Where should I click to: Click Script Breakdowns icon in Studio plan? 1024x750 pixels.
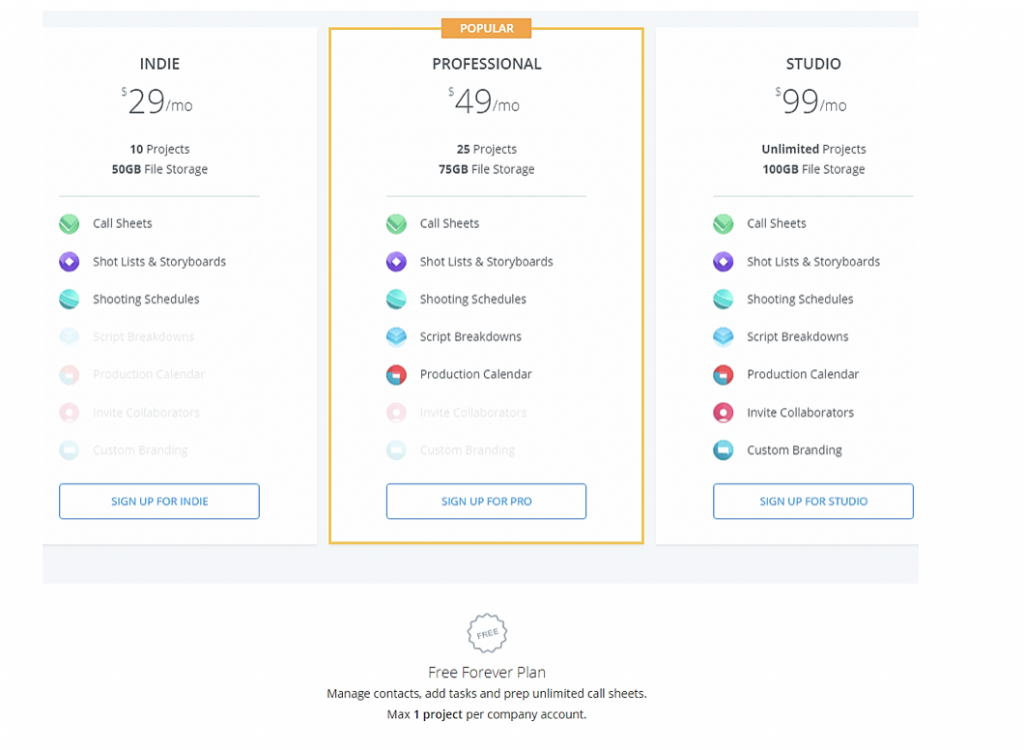(x=723, y=337)
